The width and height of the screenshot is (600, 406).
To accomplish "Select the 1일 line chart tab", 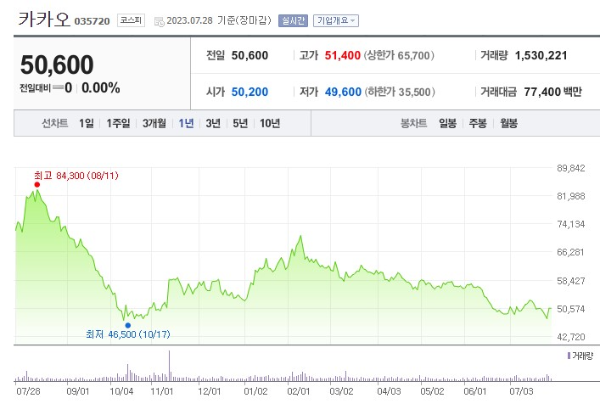I will pyautogui.click(x=86, y=123).
